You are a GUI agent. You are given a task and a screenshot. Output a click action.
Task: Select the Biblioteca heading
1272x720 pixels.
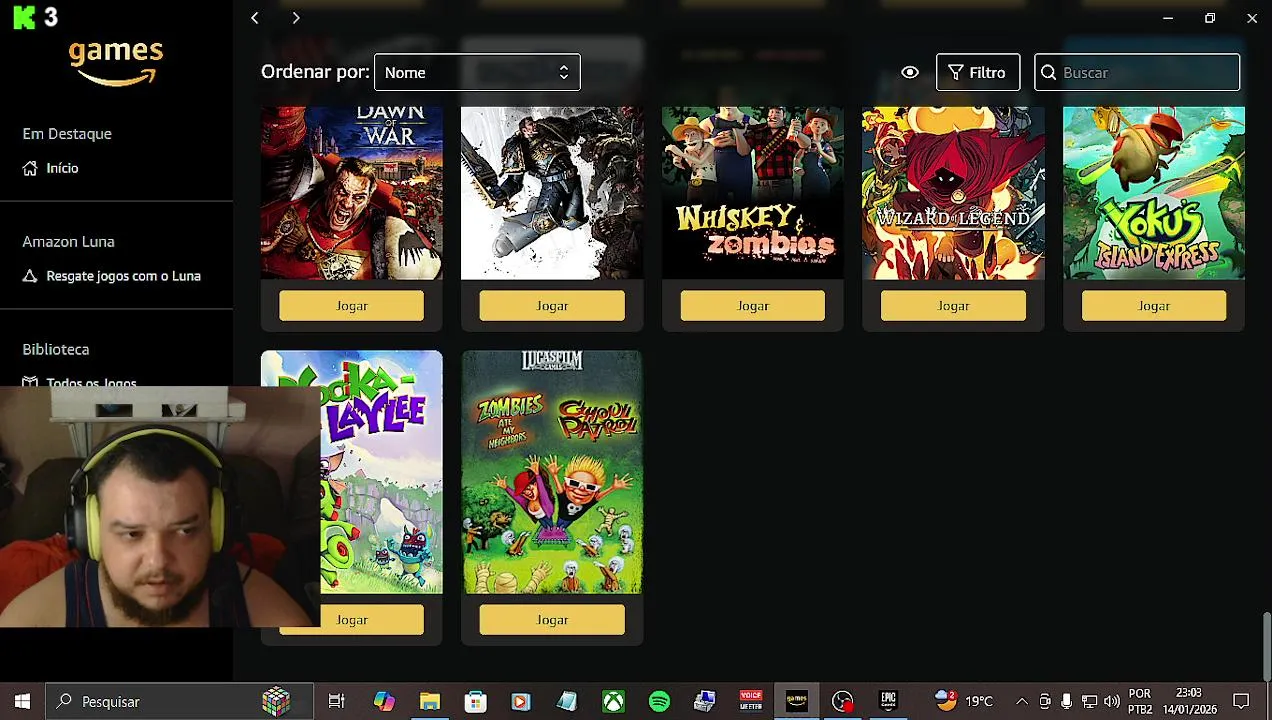(x=56, y=349)
